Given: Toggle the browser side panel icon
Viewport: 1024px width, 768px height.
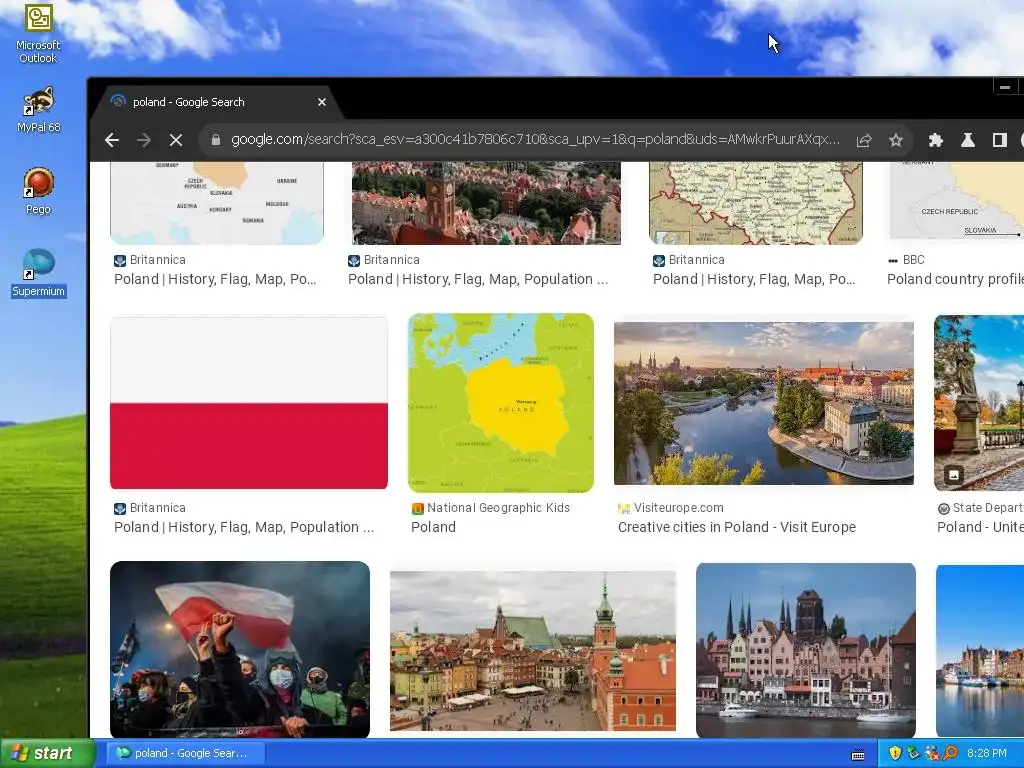Looking at the screenshot, I should [999, 140].
